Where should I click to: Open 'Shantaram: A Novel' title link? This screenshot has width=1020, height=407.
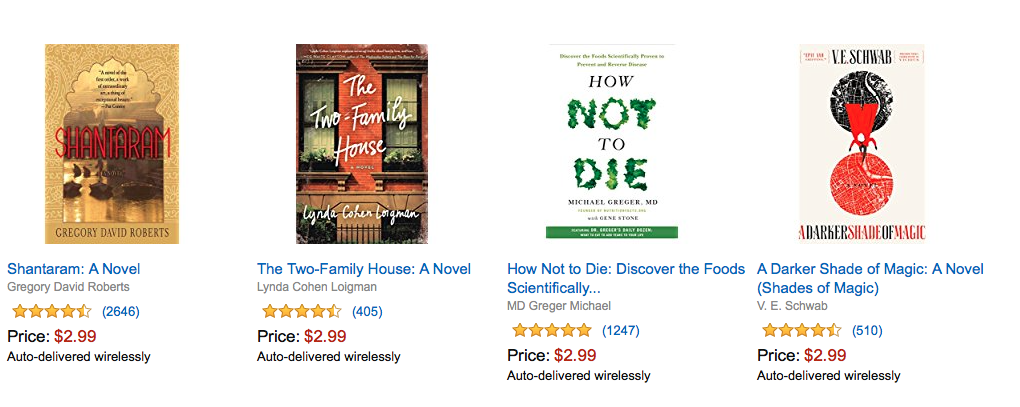pyautogui.click(x=74, y=268)
